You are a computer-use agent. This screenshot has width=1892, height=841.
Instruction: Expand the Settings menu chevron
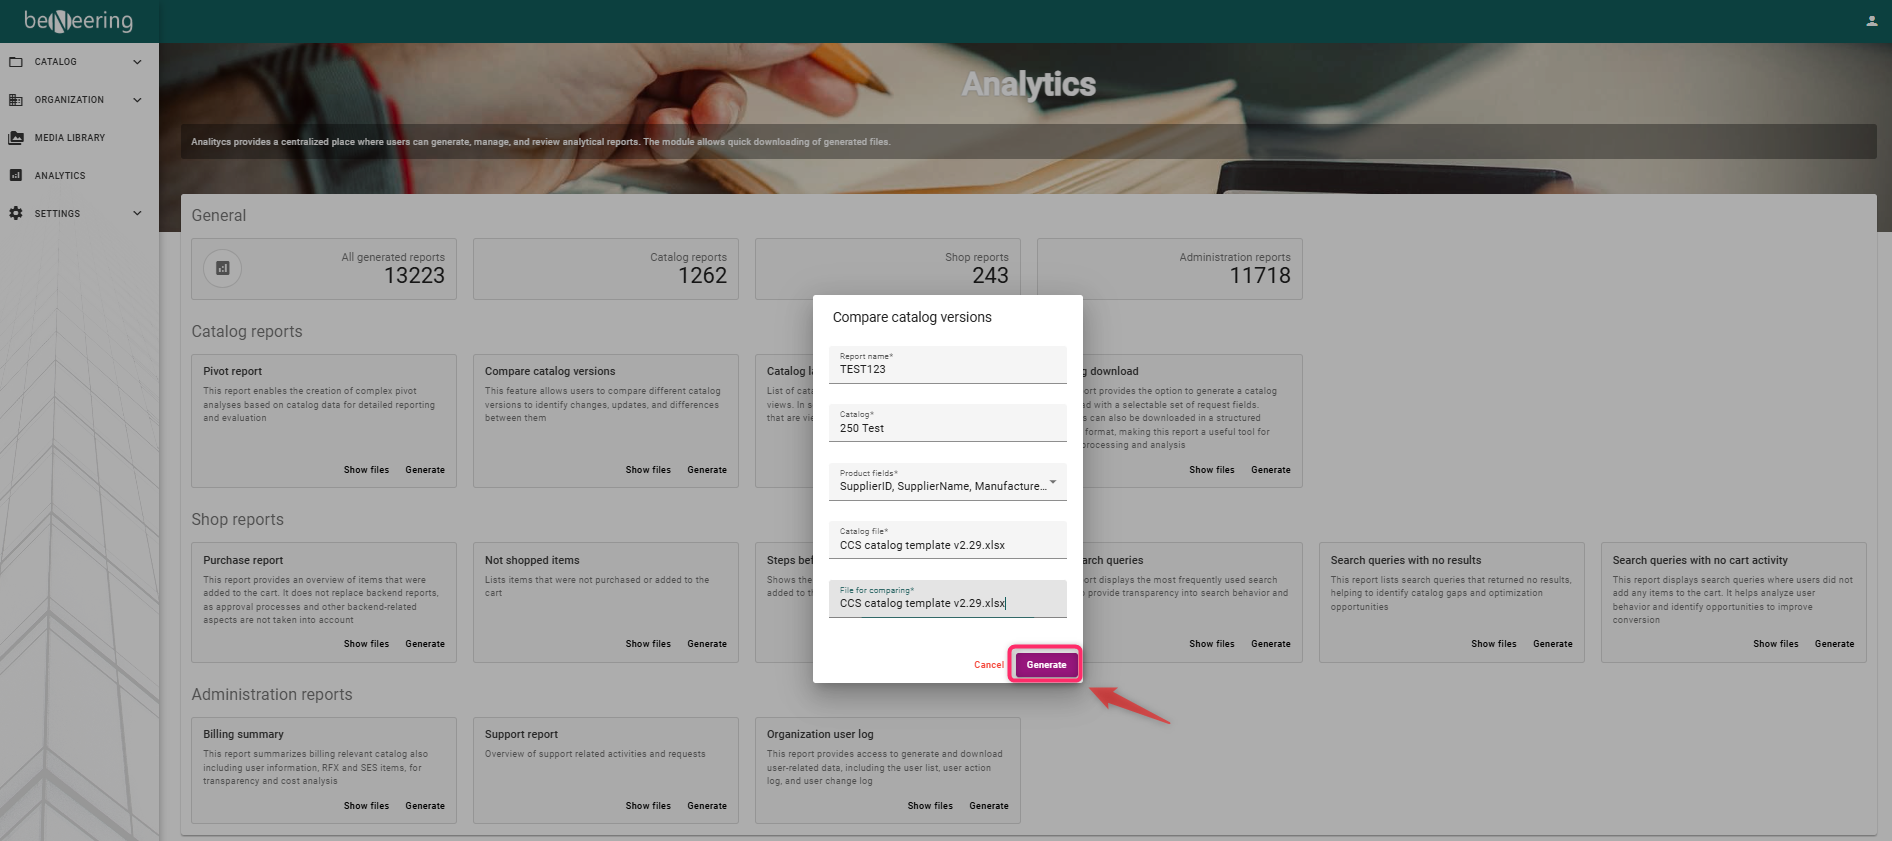(137, 214)
